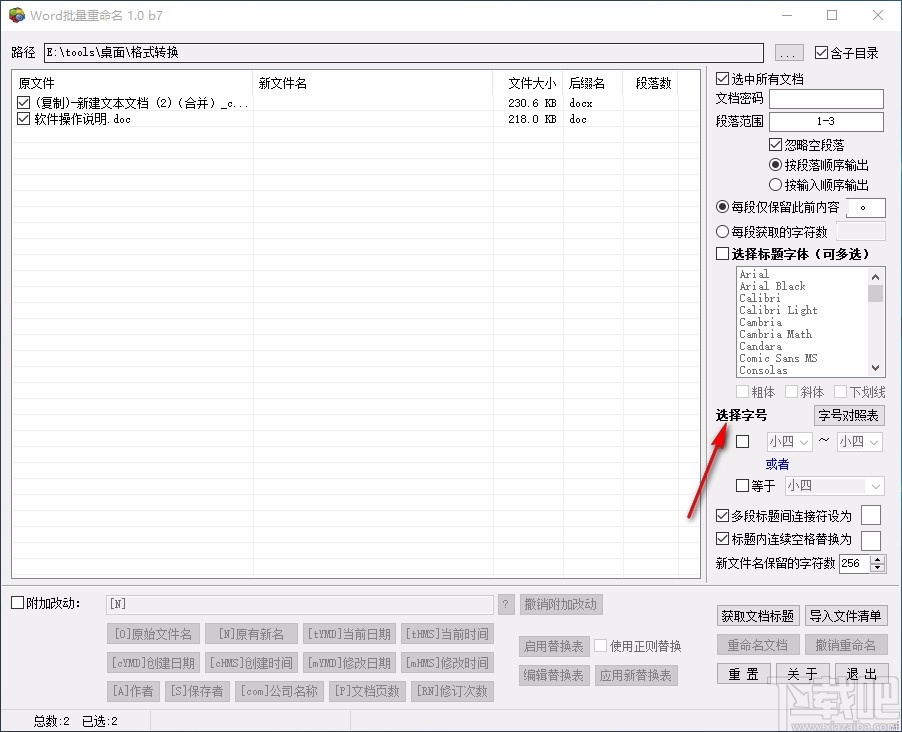Click the ... path browse button
The image size is (902, 732).
pos(788,52)
